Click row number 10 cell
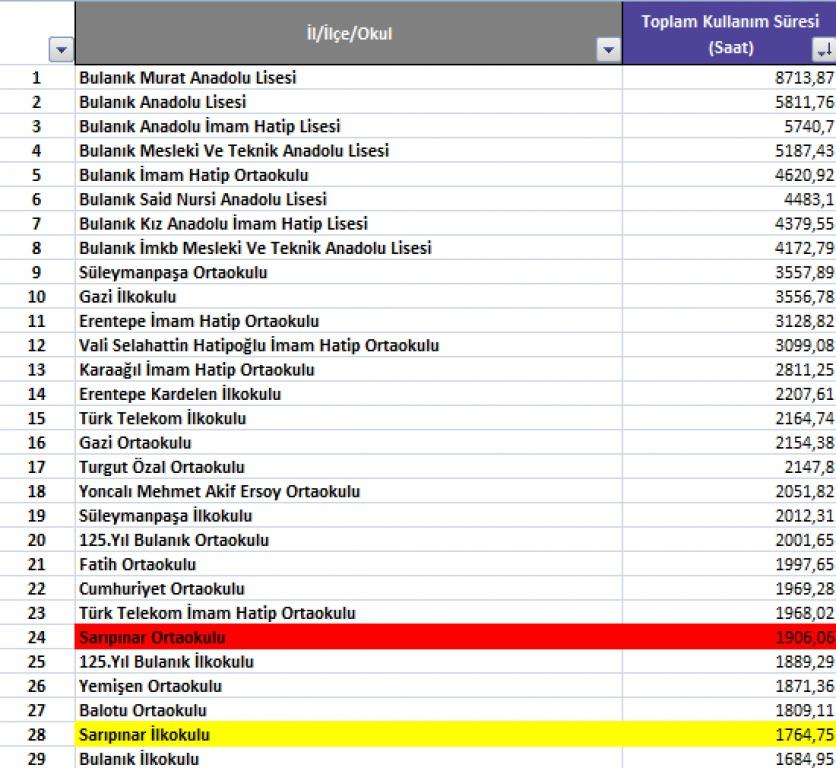836x768 pixels. (x=37, y=297)
